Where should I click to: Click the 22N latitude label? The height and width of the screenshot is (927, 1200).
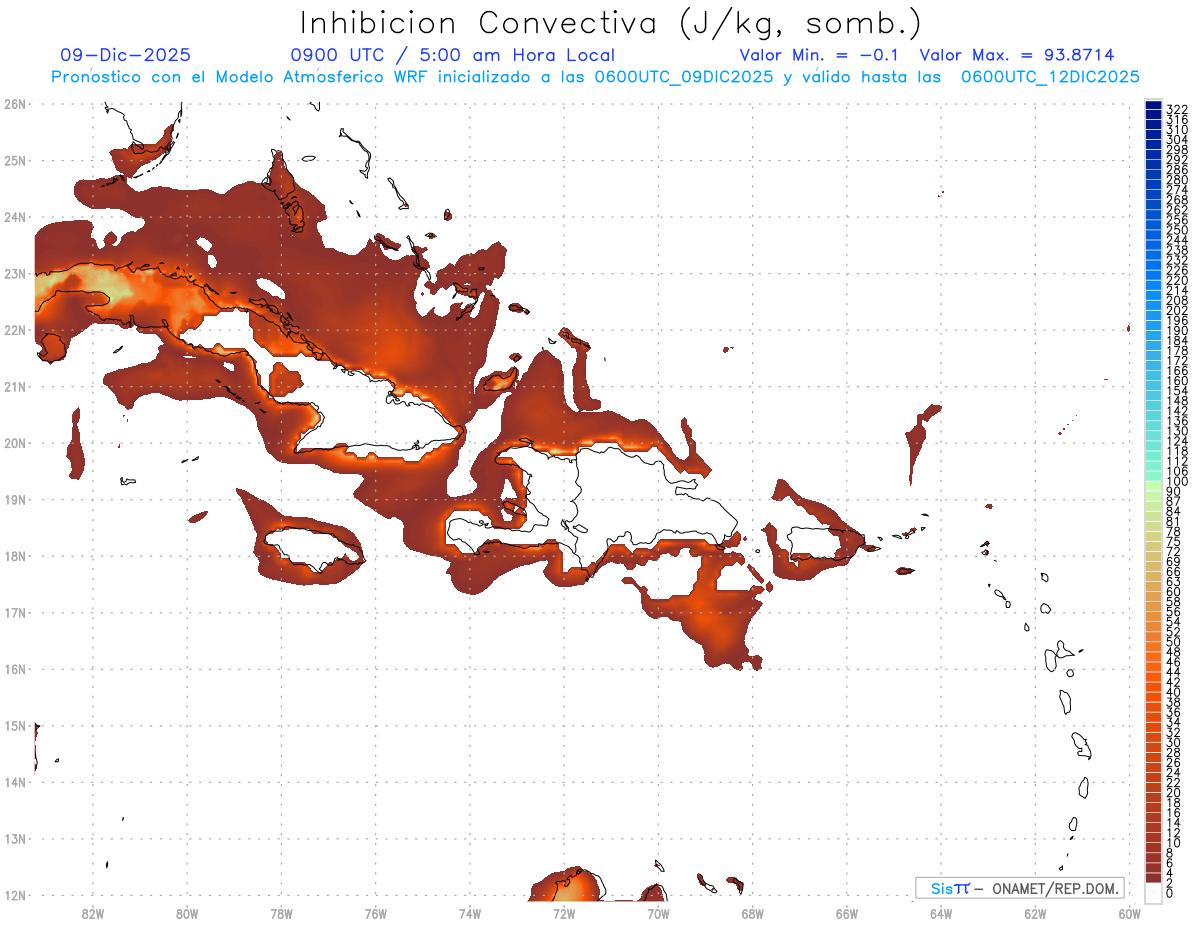(x=15, y=330)
